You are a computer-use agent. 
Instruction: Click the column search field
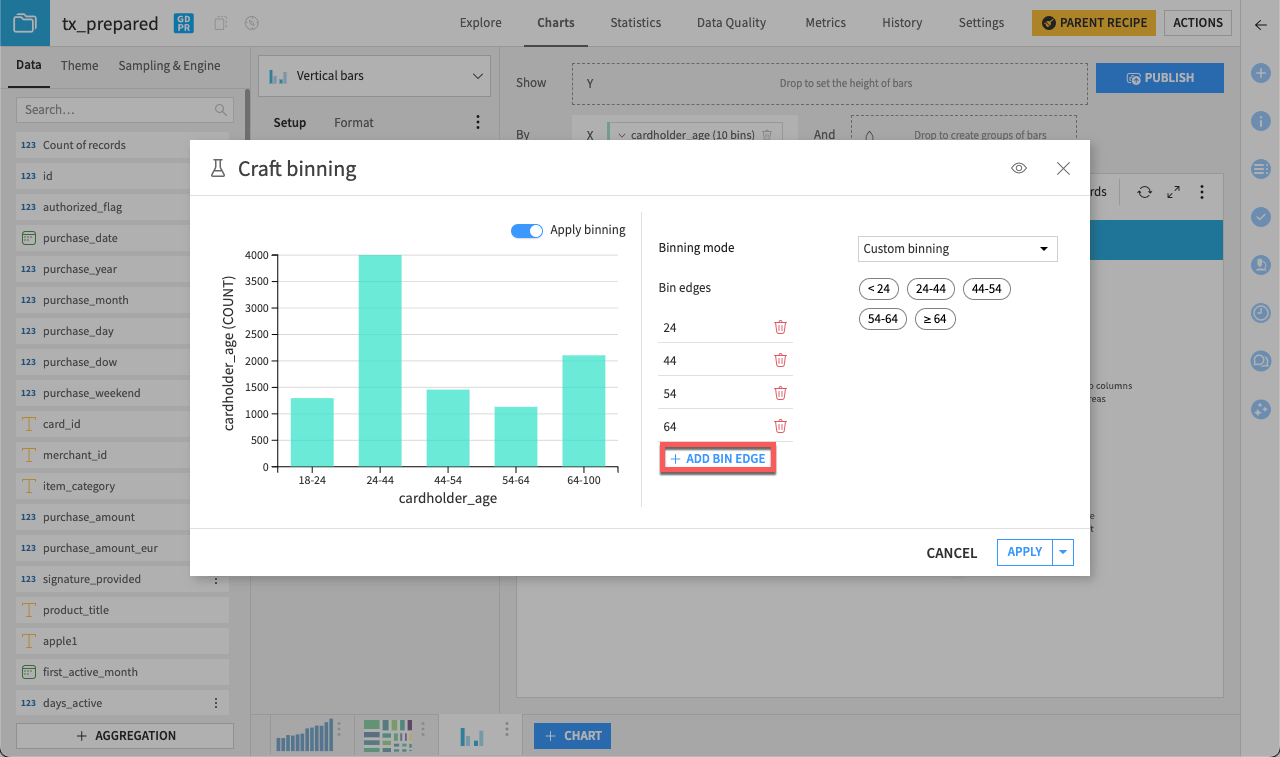click(x=125, y=110)
